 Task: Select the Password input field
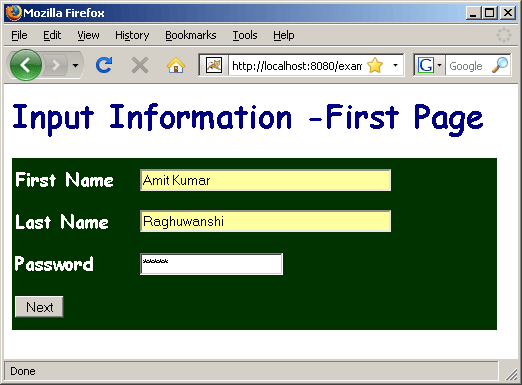[211, 264]
